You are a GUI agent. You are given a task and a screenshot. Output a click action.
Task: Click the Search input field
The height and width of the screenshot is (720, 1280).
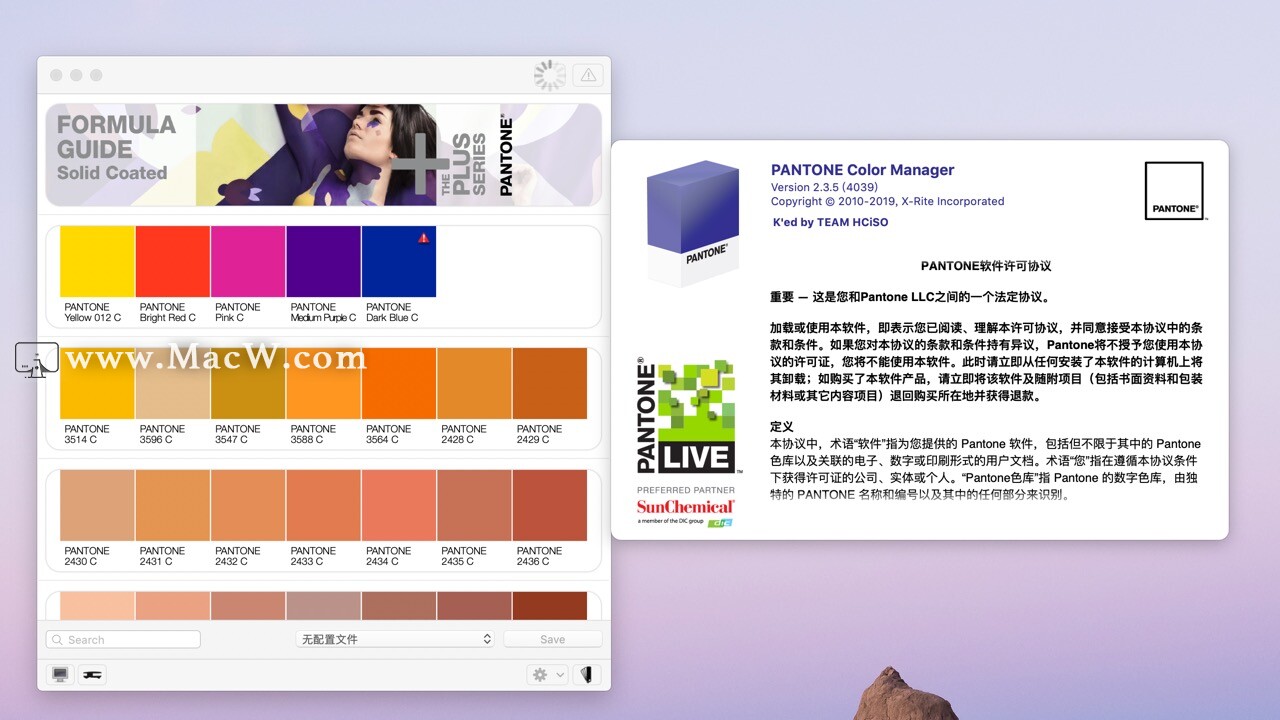[x=124, y=639]
